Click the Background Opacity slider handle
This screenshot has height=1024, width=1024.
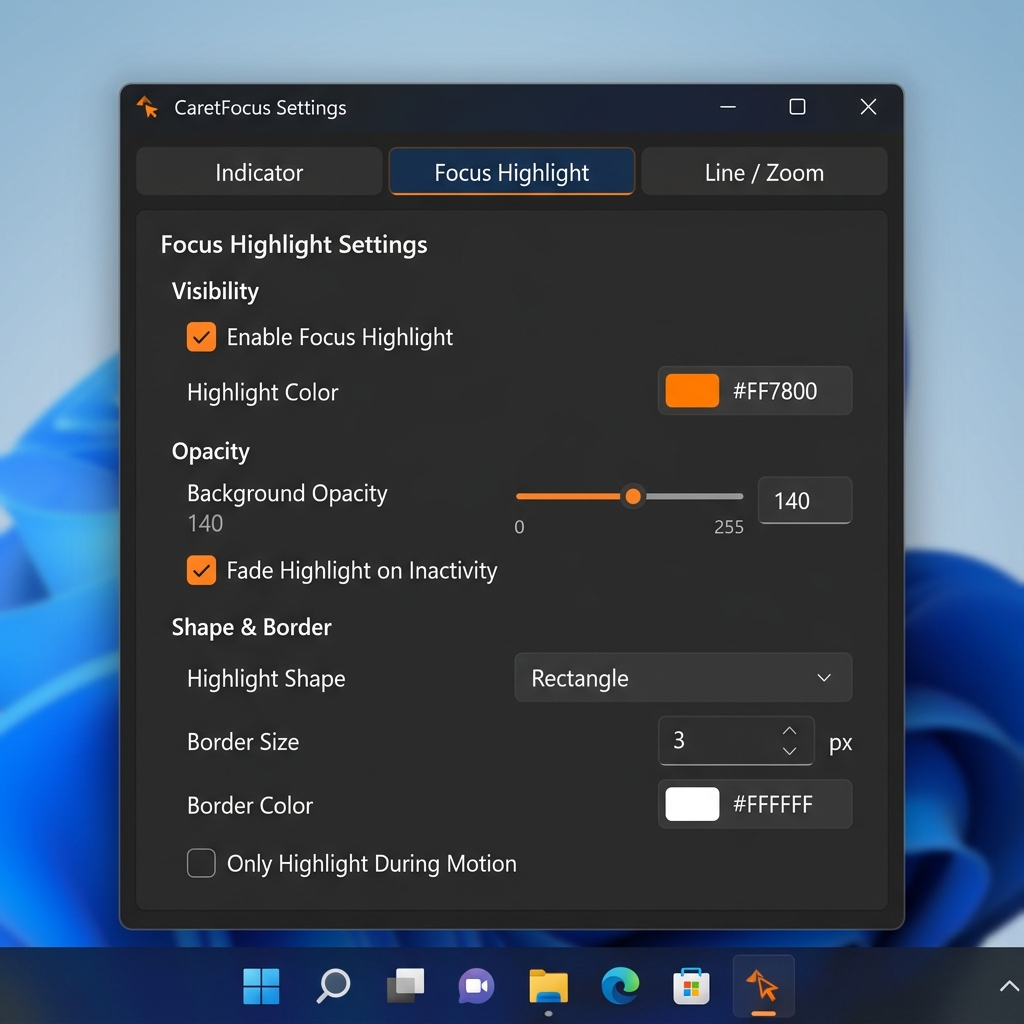tap(633, 496)
